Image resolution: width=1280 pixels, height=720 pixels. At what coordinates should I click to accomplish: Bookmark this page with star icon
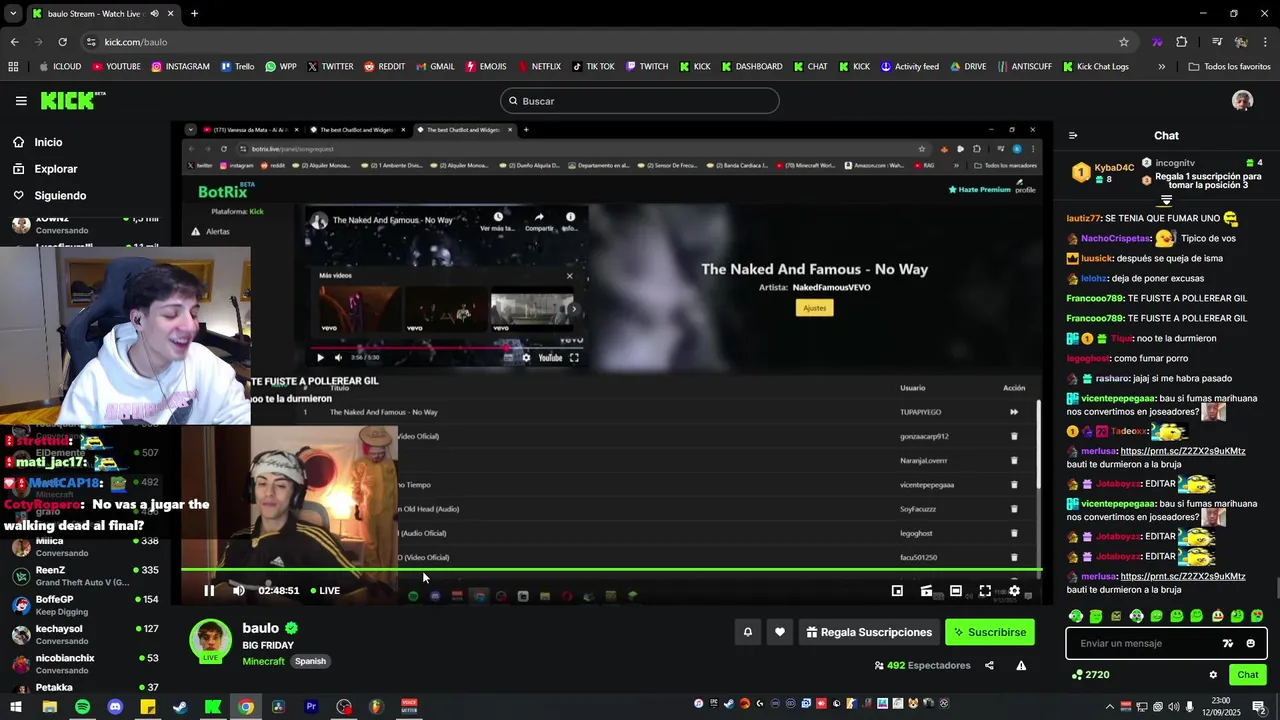pyautogui.click(x=1124, y=42)
